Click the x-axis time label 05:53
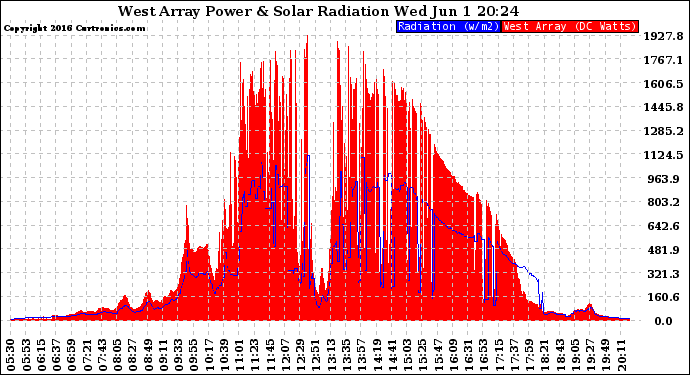 (27, 355)
